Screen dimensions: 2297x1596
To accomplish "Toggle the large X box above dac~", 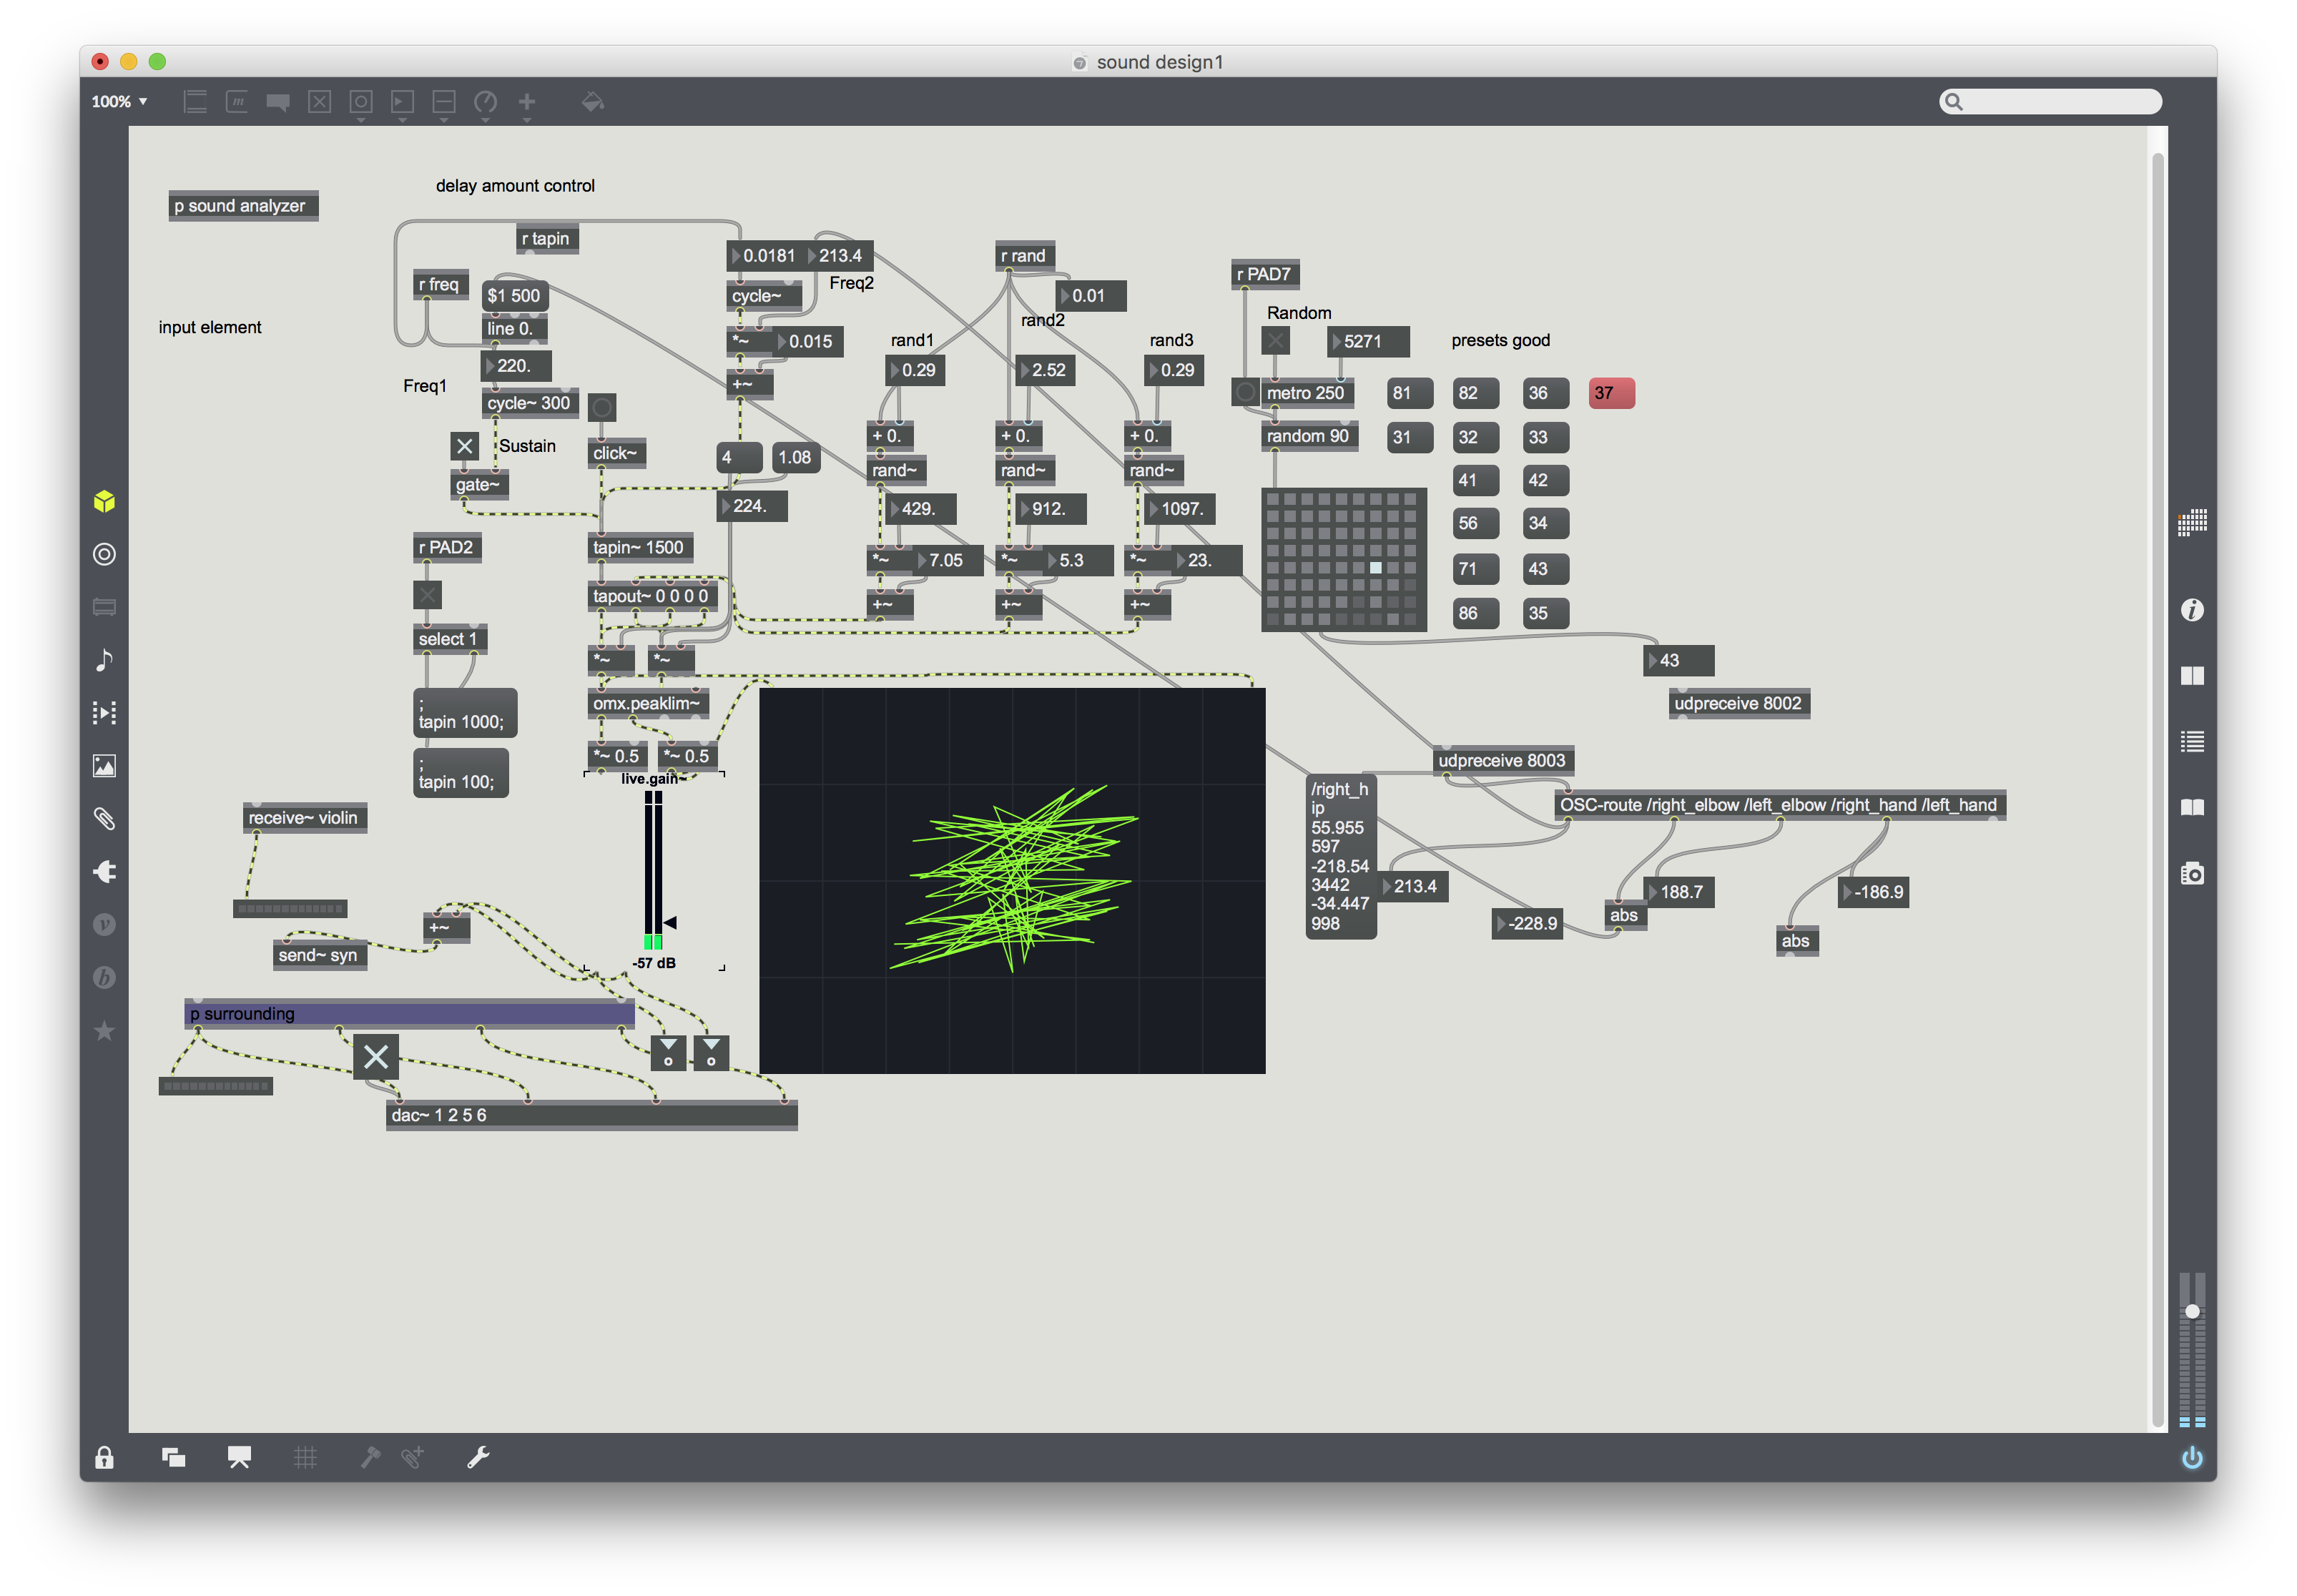I will (x=376, y=1056).
